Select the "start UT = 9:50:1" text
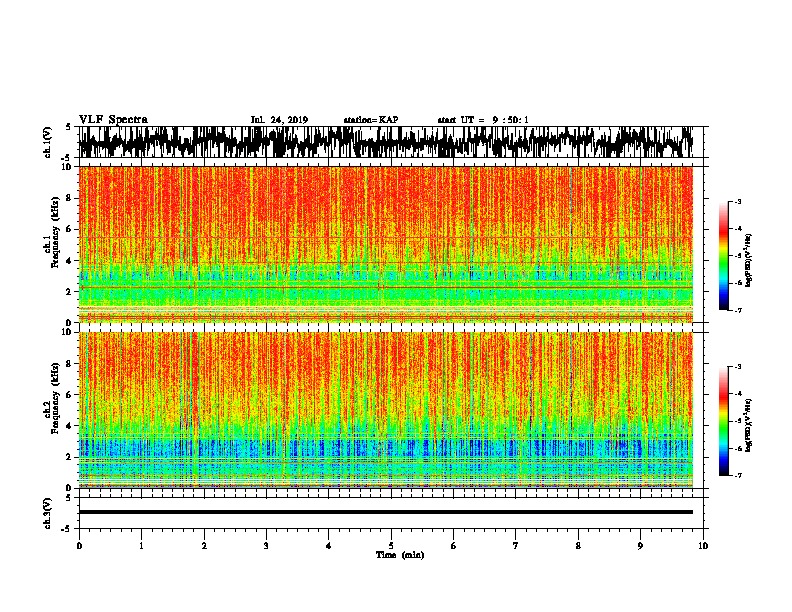The width and height of the screenshot is (792, 612). [x=483, y=120]
